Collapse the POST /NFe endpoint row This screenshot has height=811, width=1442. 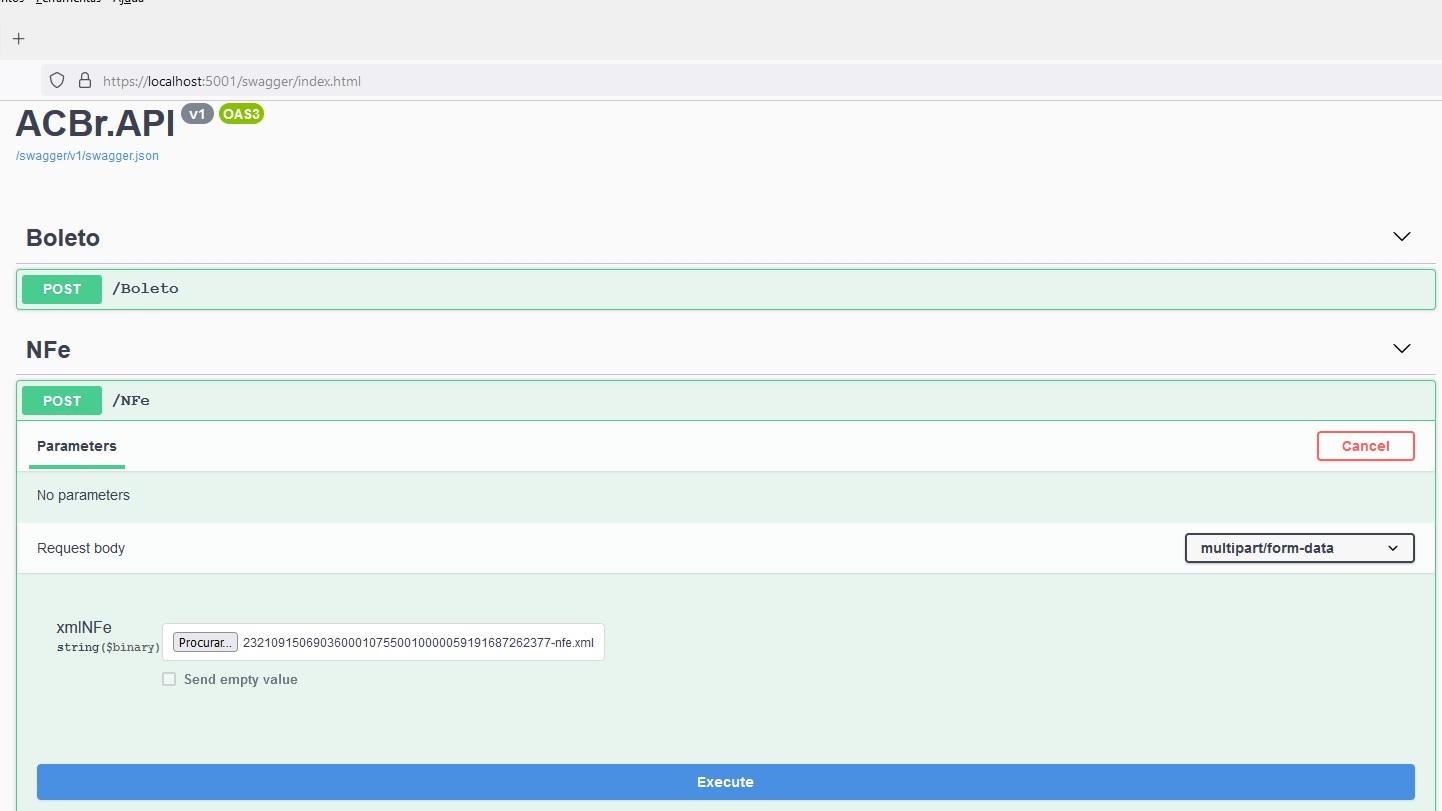(726, 401)
